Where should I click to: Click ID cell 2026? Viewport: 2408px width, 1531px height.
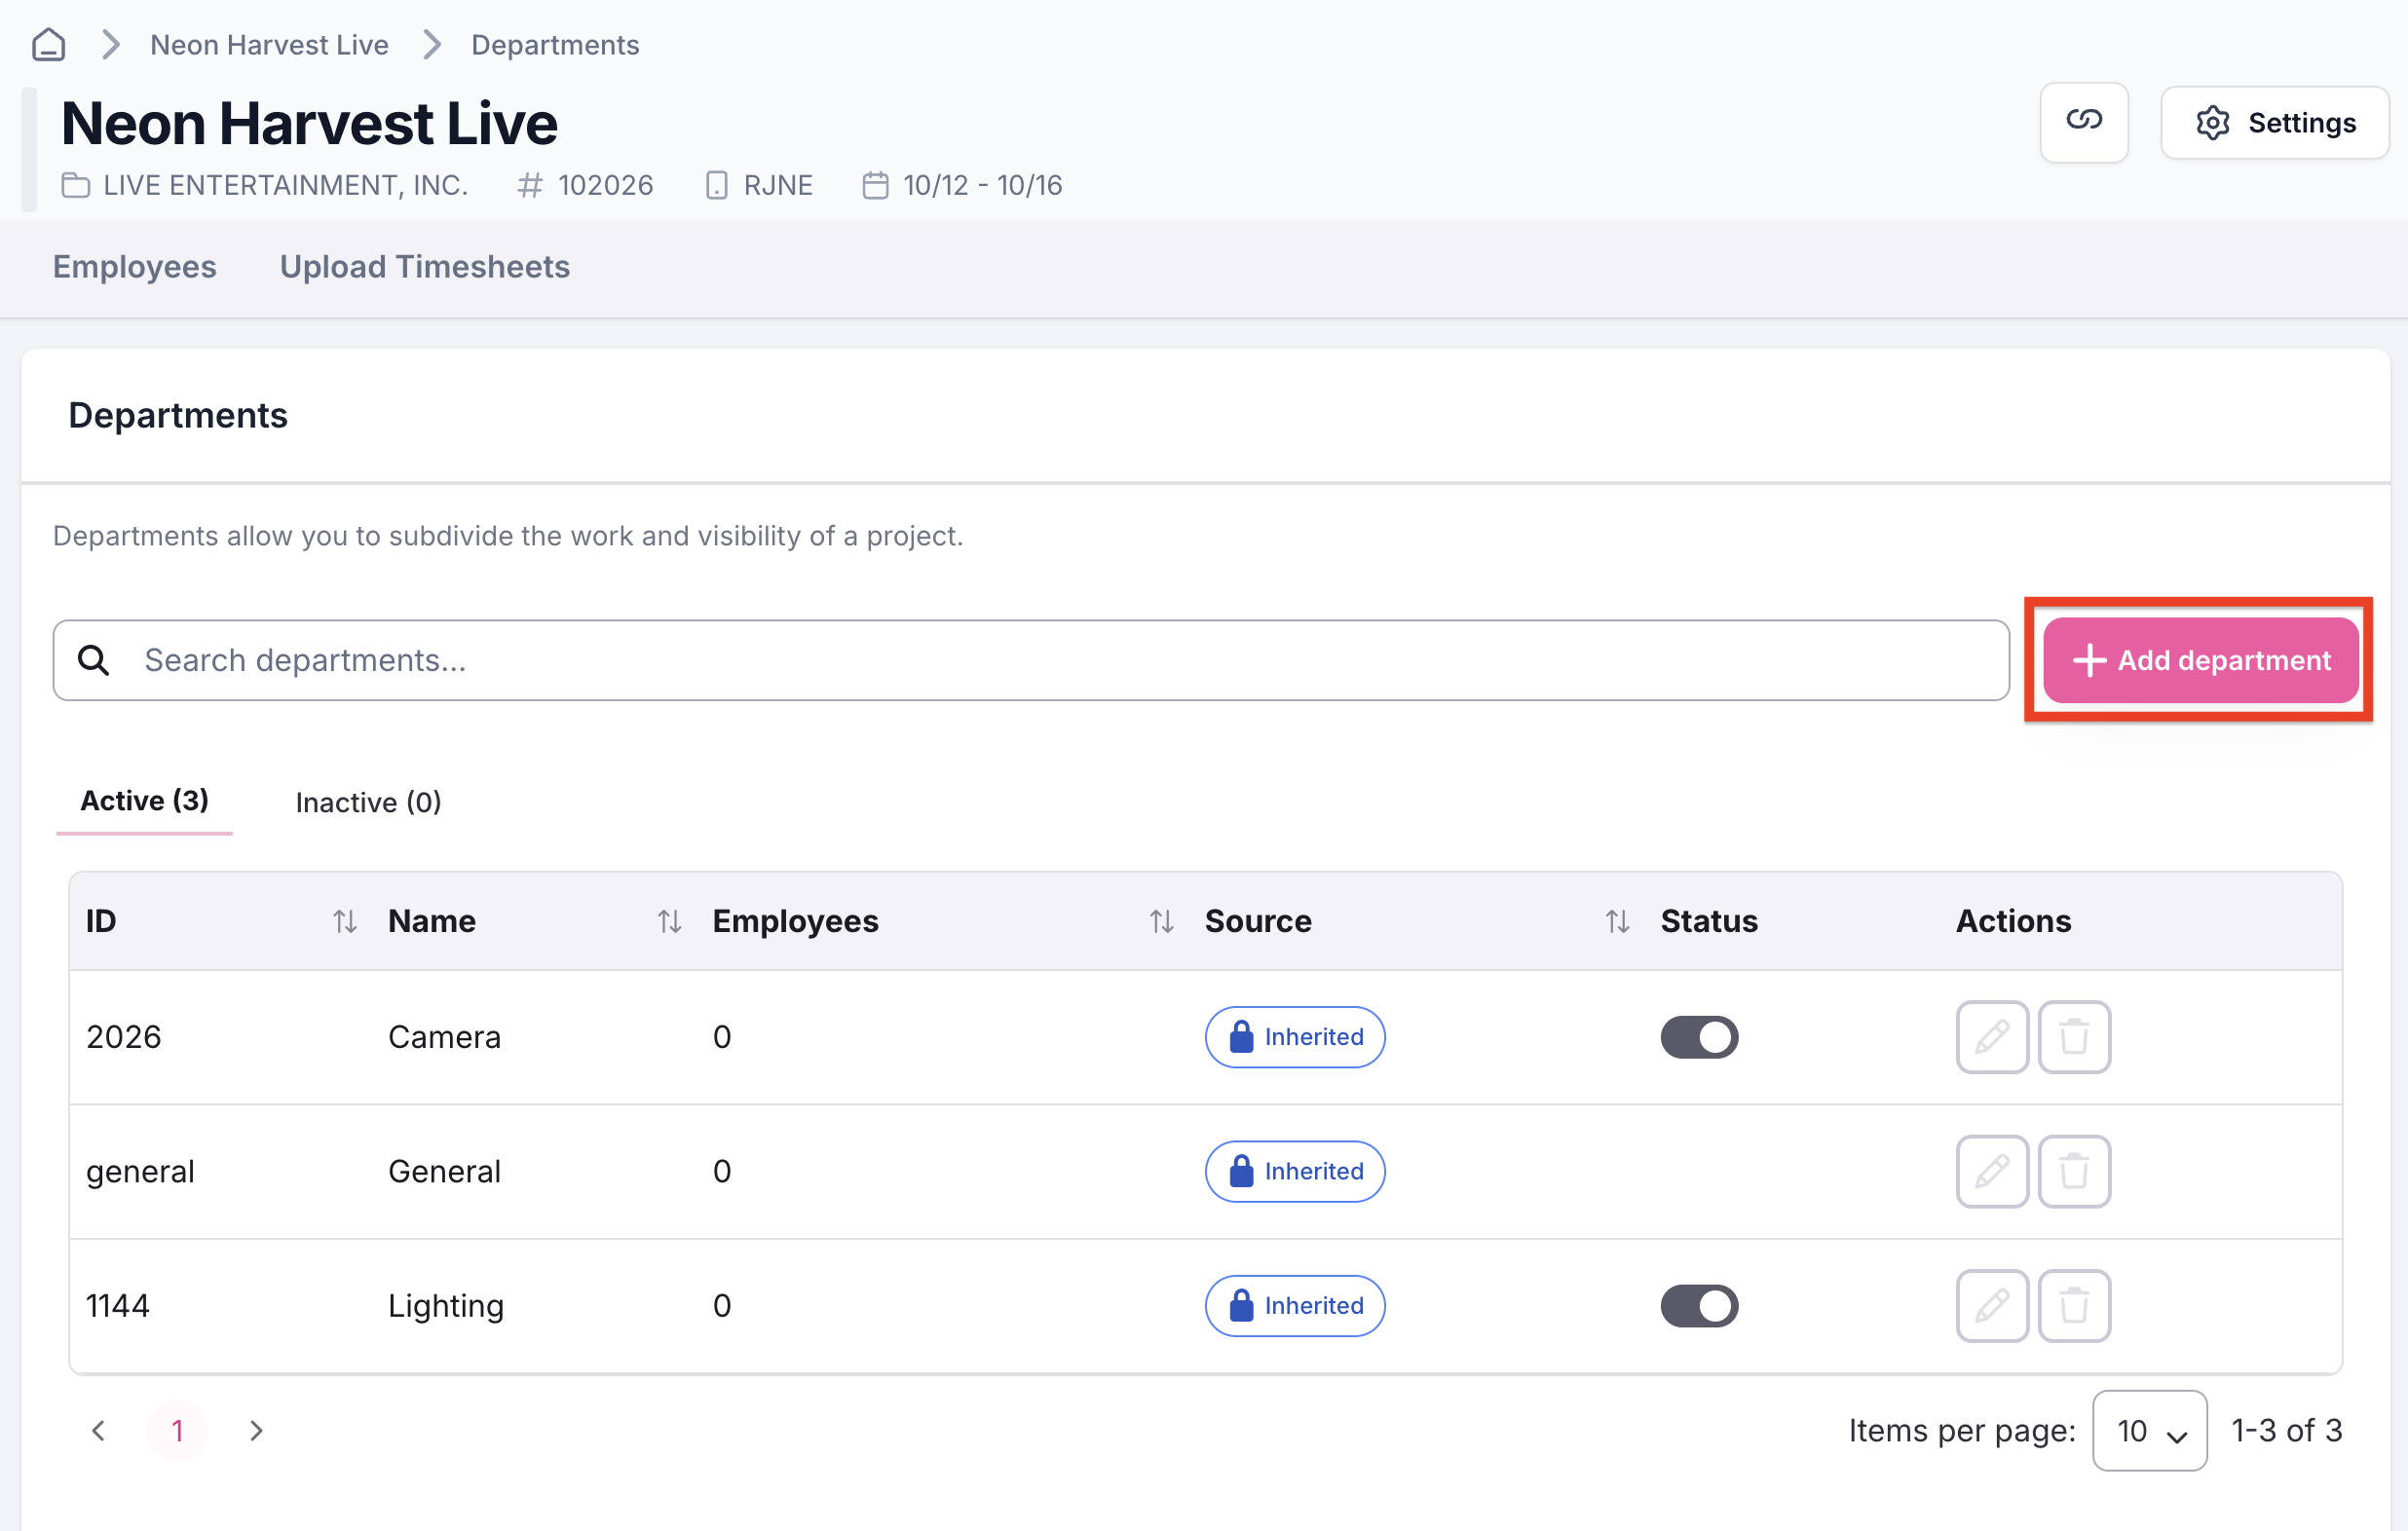123,1037
